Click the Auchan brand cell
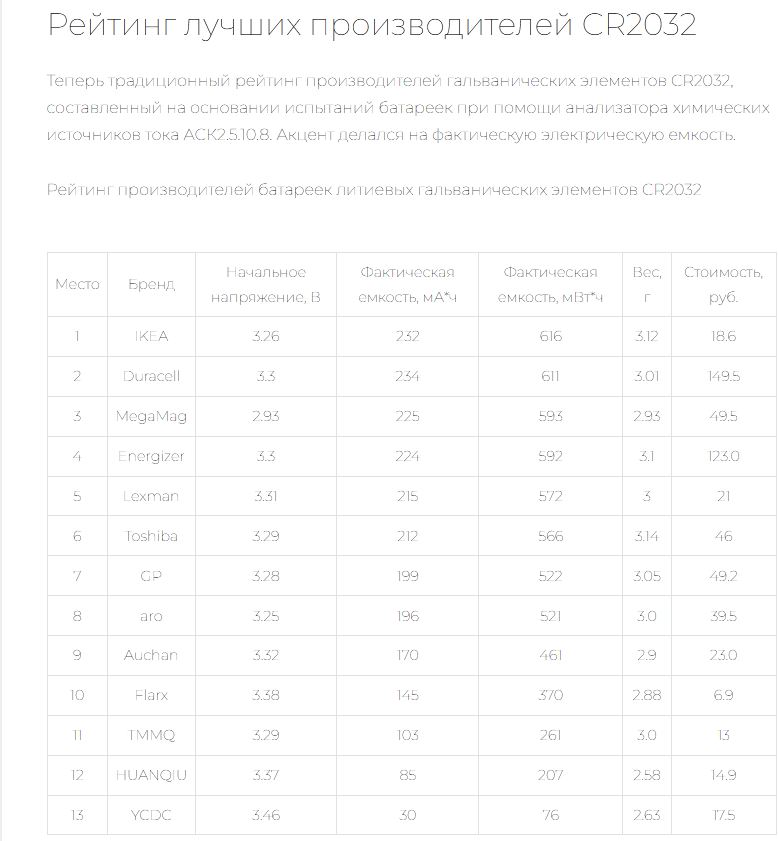 click(x=151, y=655)
